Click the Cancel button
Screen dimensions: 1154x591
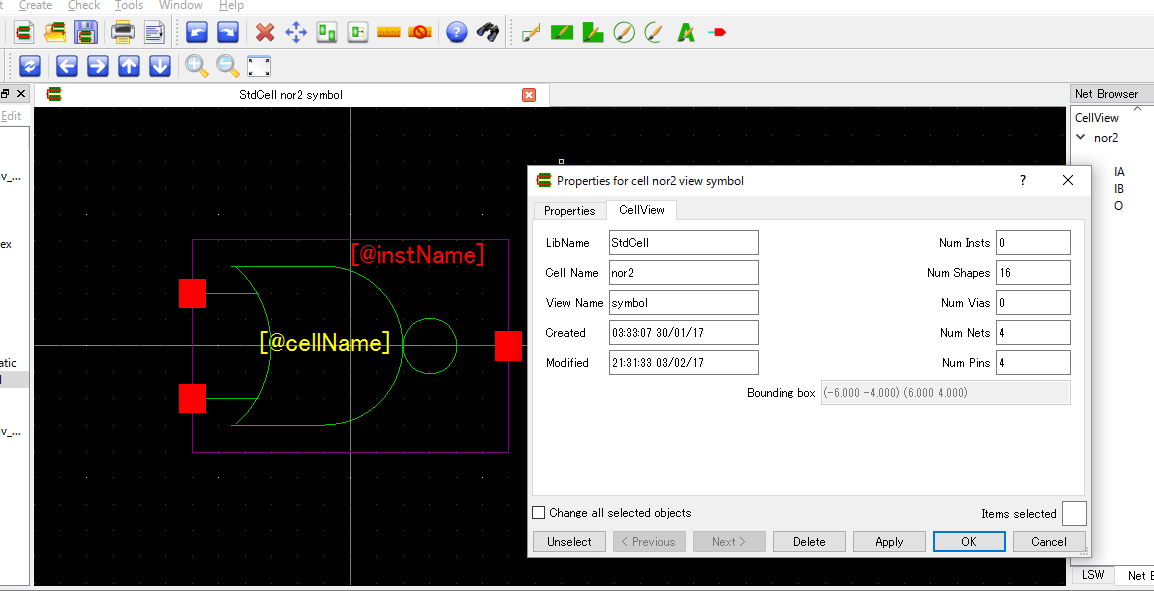[1049, 542]
